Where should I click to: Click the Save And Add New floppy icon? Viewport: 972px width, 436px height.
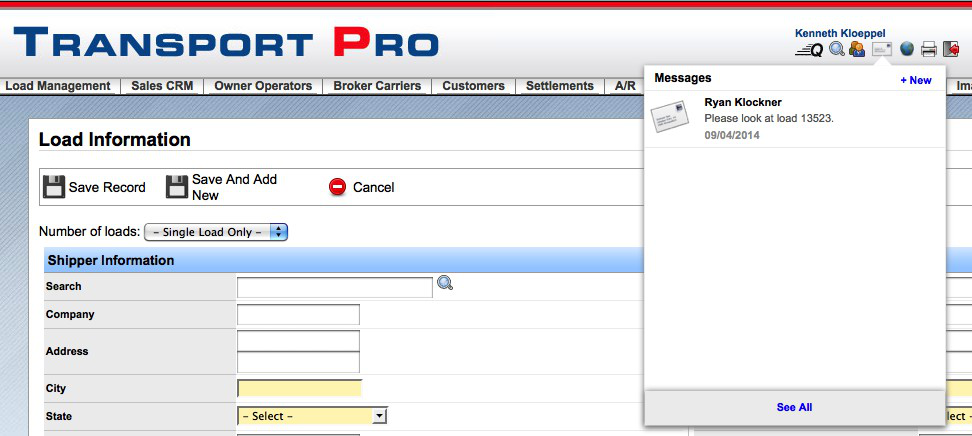tap(177, 187)
